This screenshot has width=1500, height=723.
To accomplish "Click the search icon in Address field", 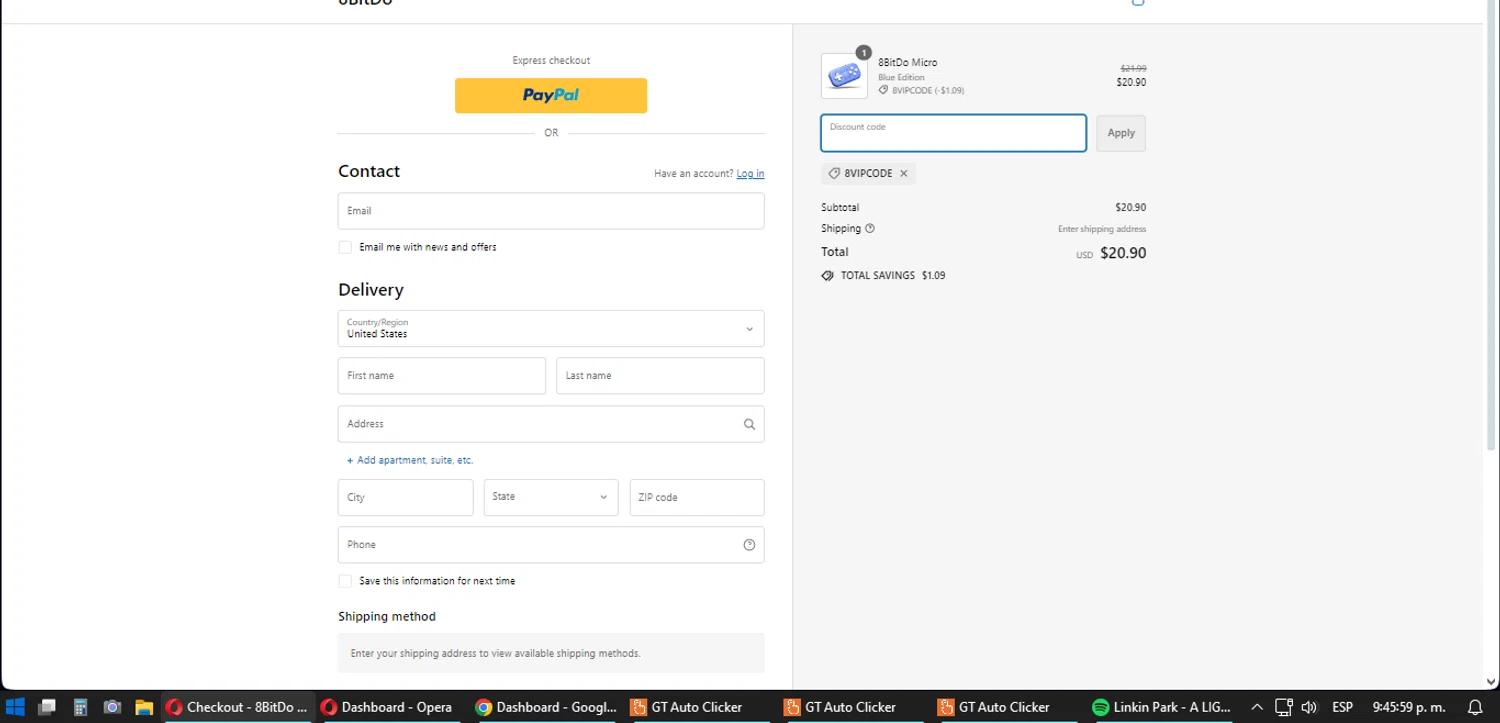I will point(749,424).
